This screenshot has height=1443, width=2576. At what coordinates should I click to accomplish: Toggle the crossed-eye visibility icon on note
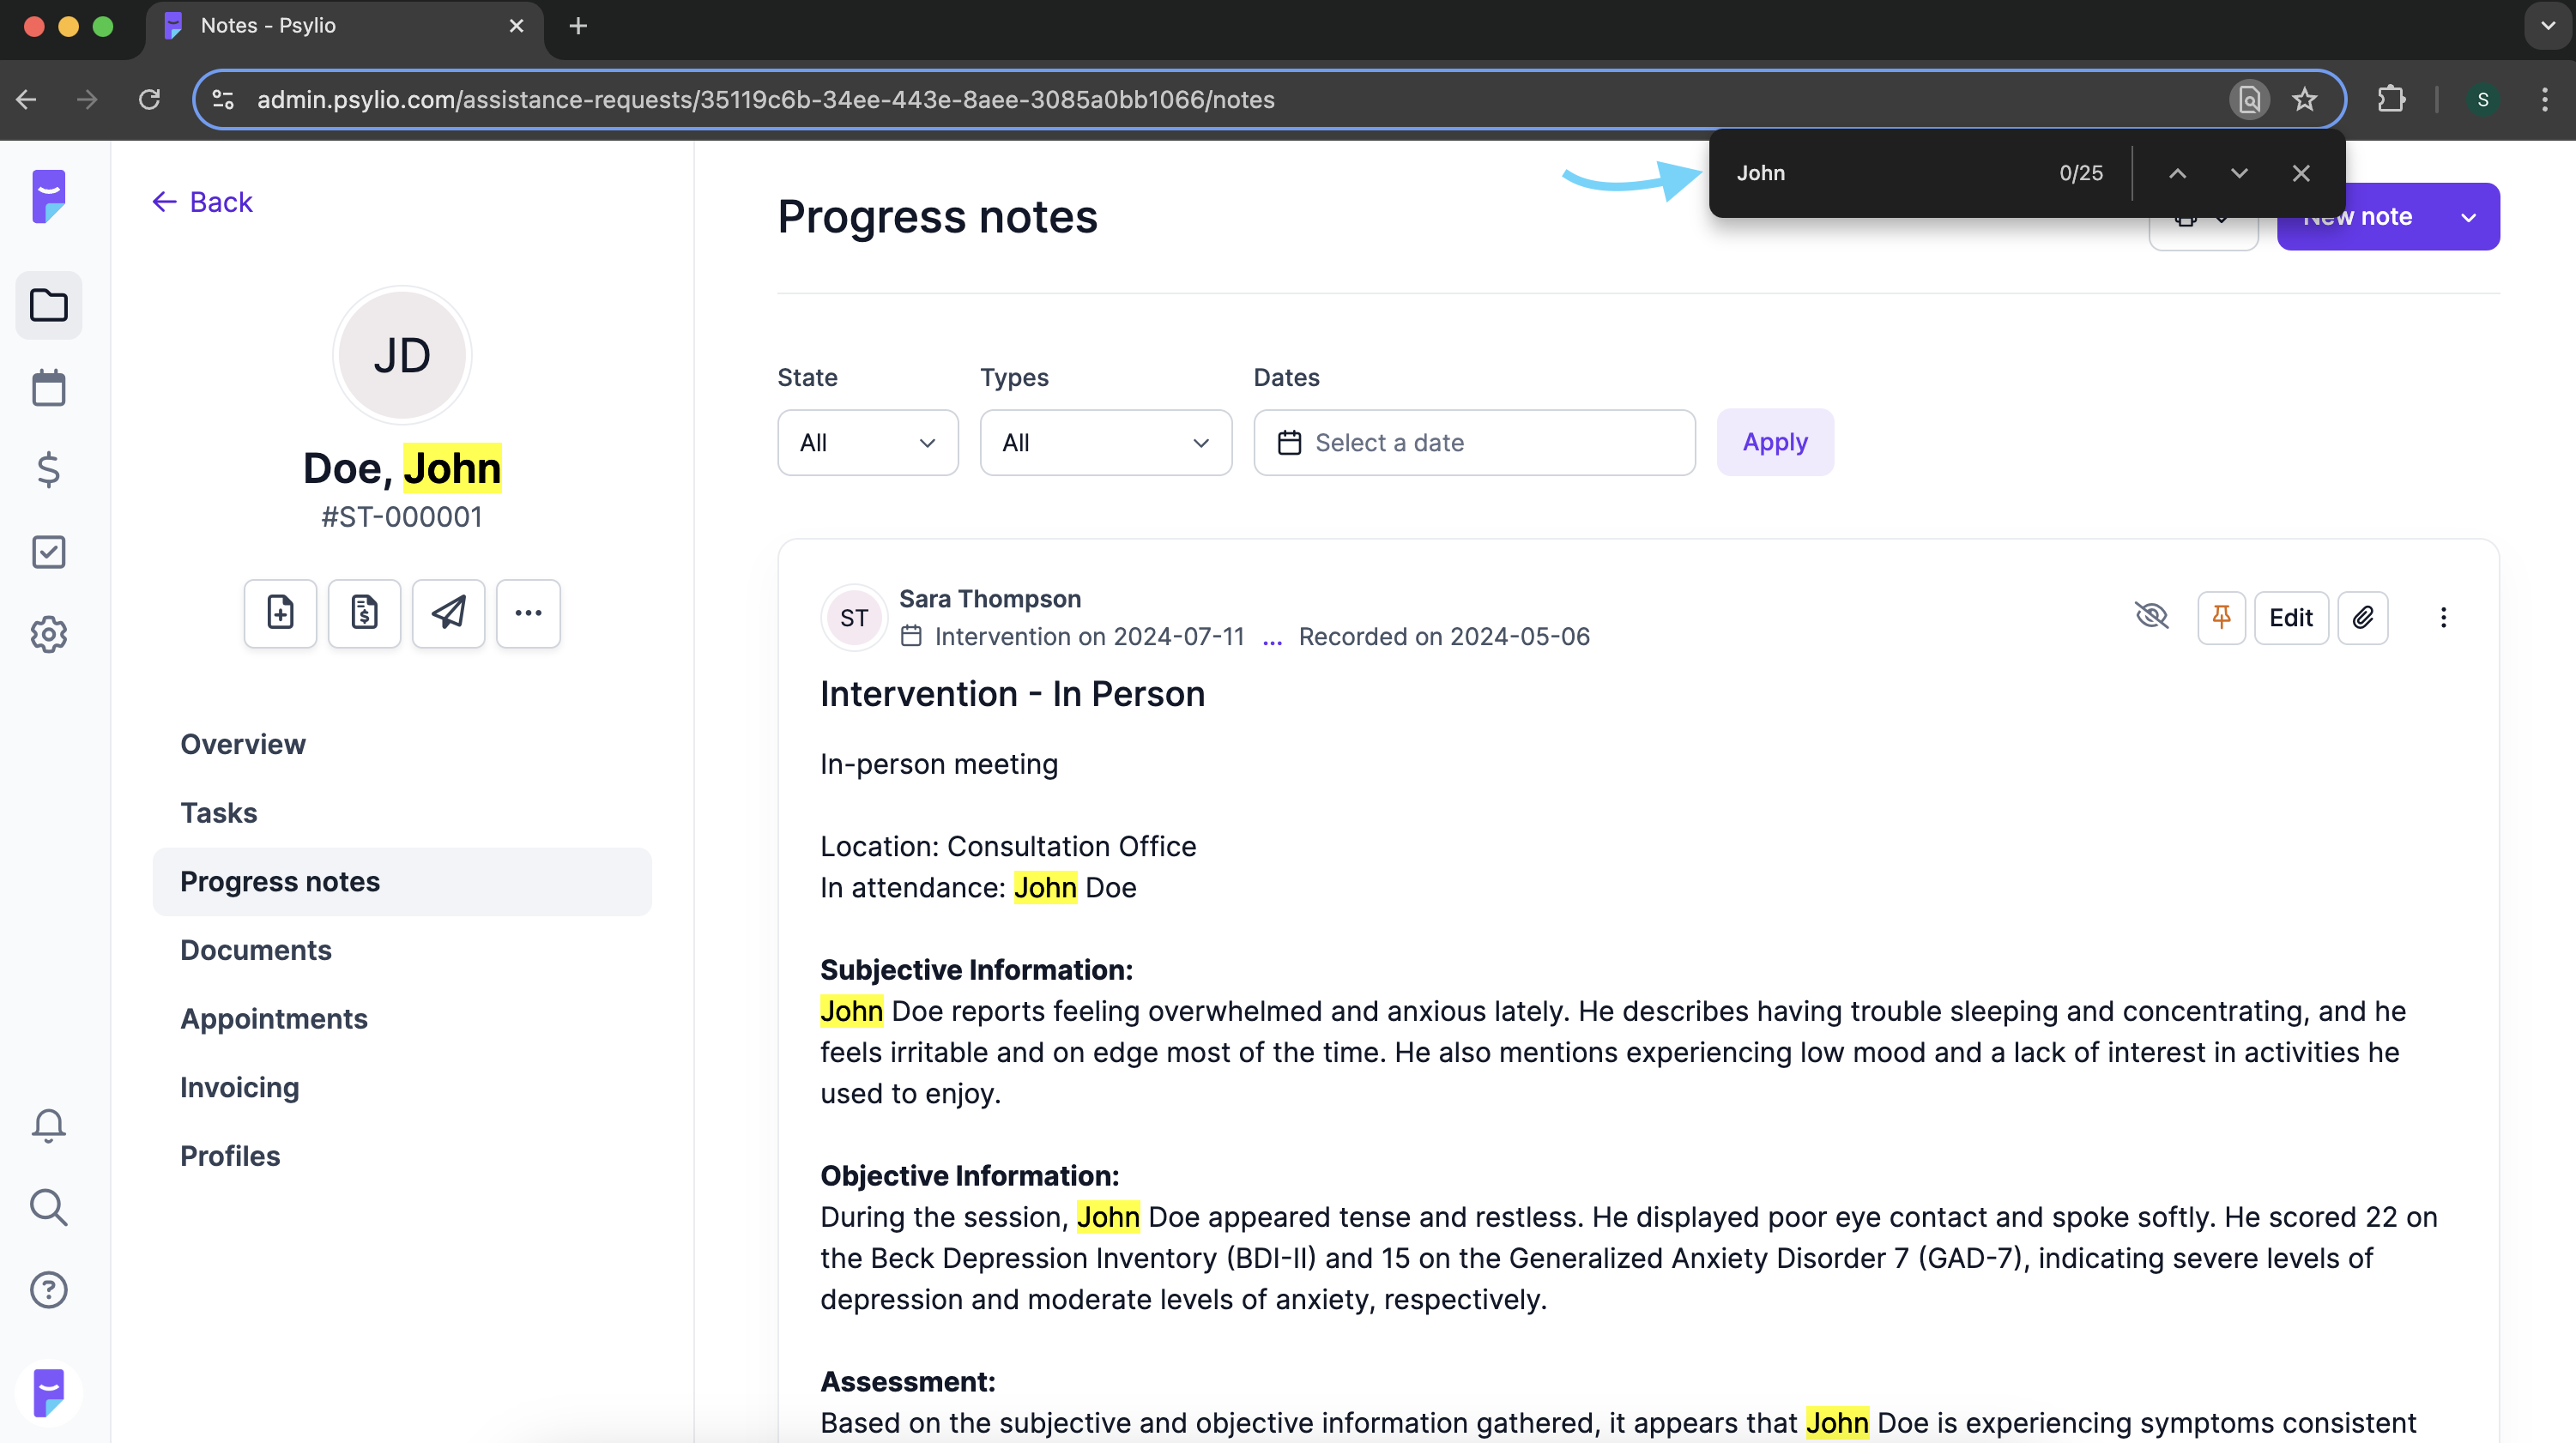[x=2151, y=616]
